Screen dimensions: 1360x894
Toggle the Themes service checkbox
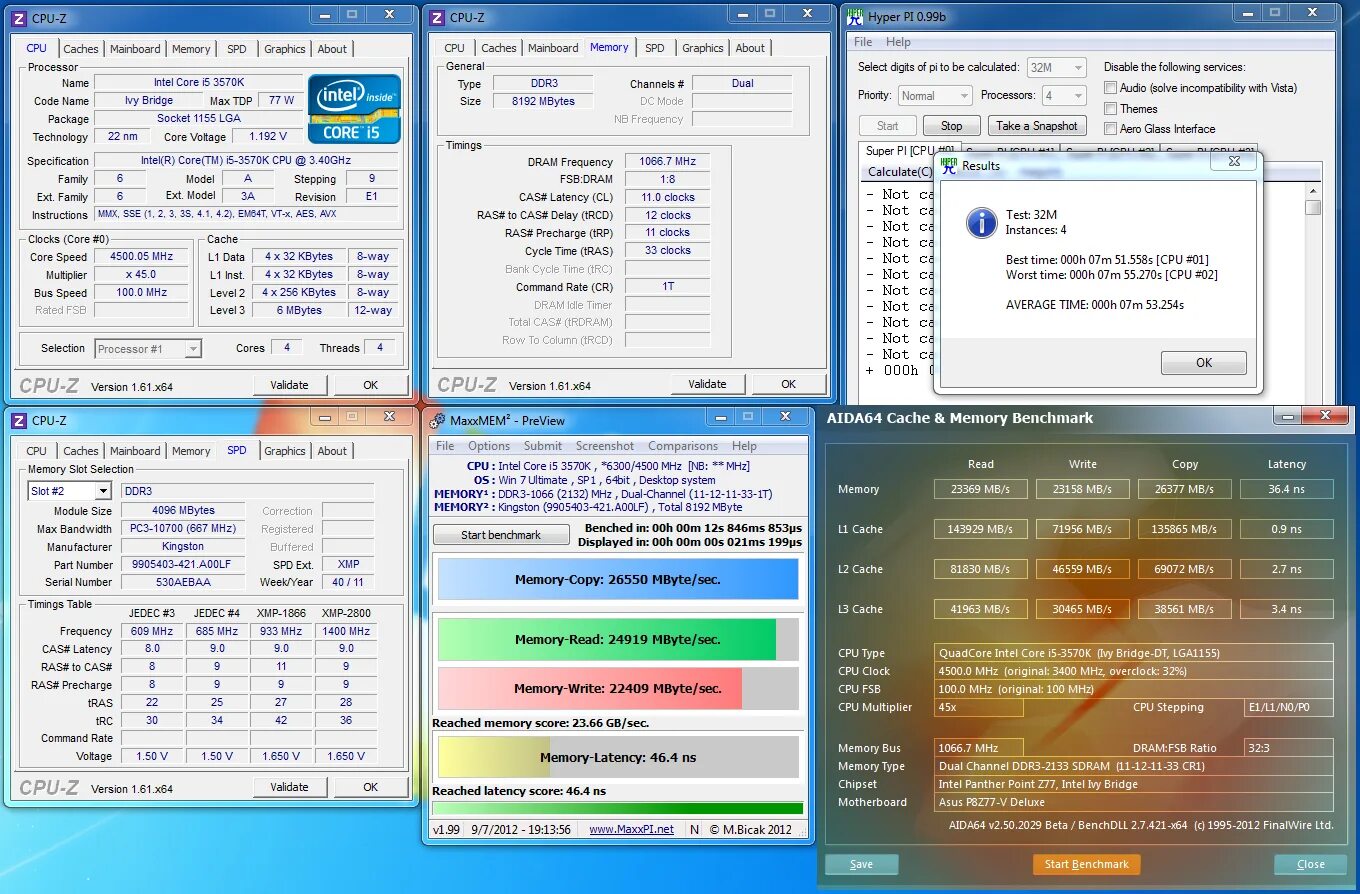coord(1110,108)
